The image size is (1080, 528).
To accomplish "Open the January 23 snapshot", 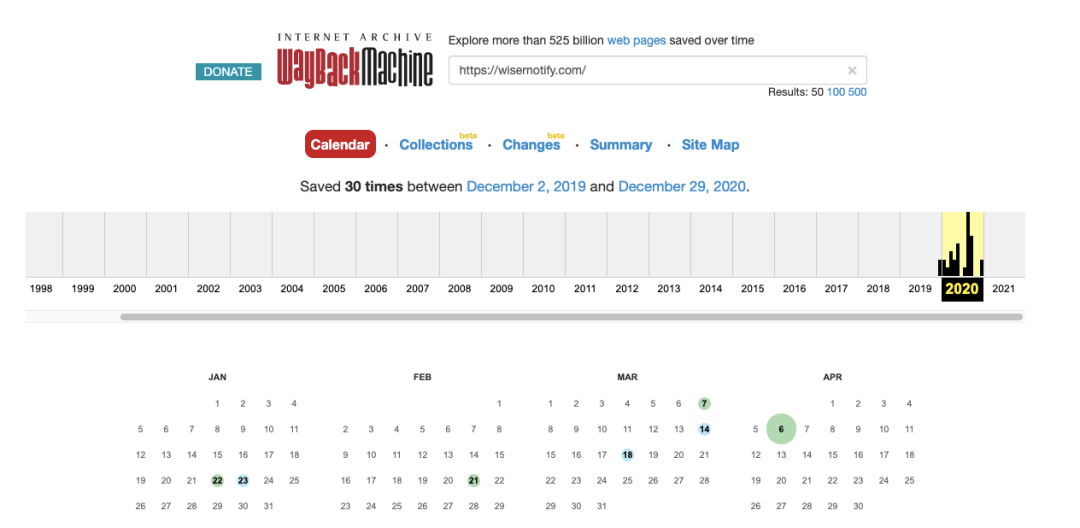I will [x=242, y=481].
